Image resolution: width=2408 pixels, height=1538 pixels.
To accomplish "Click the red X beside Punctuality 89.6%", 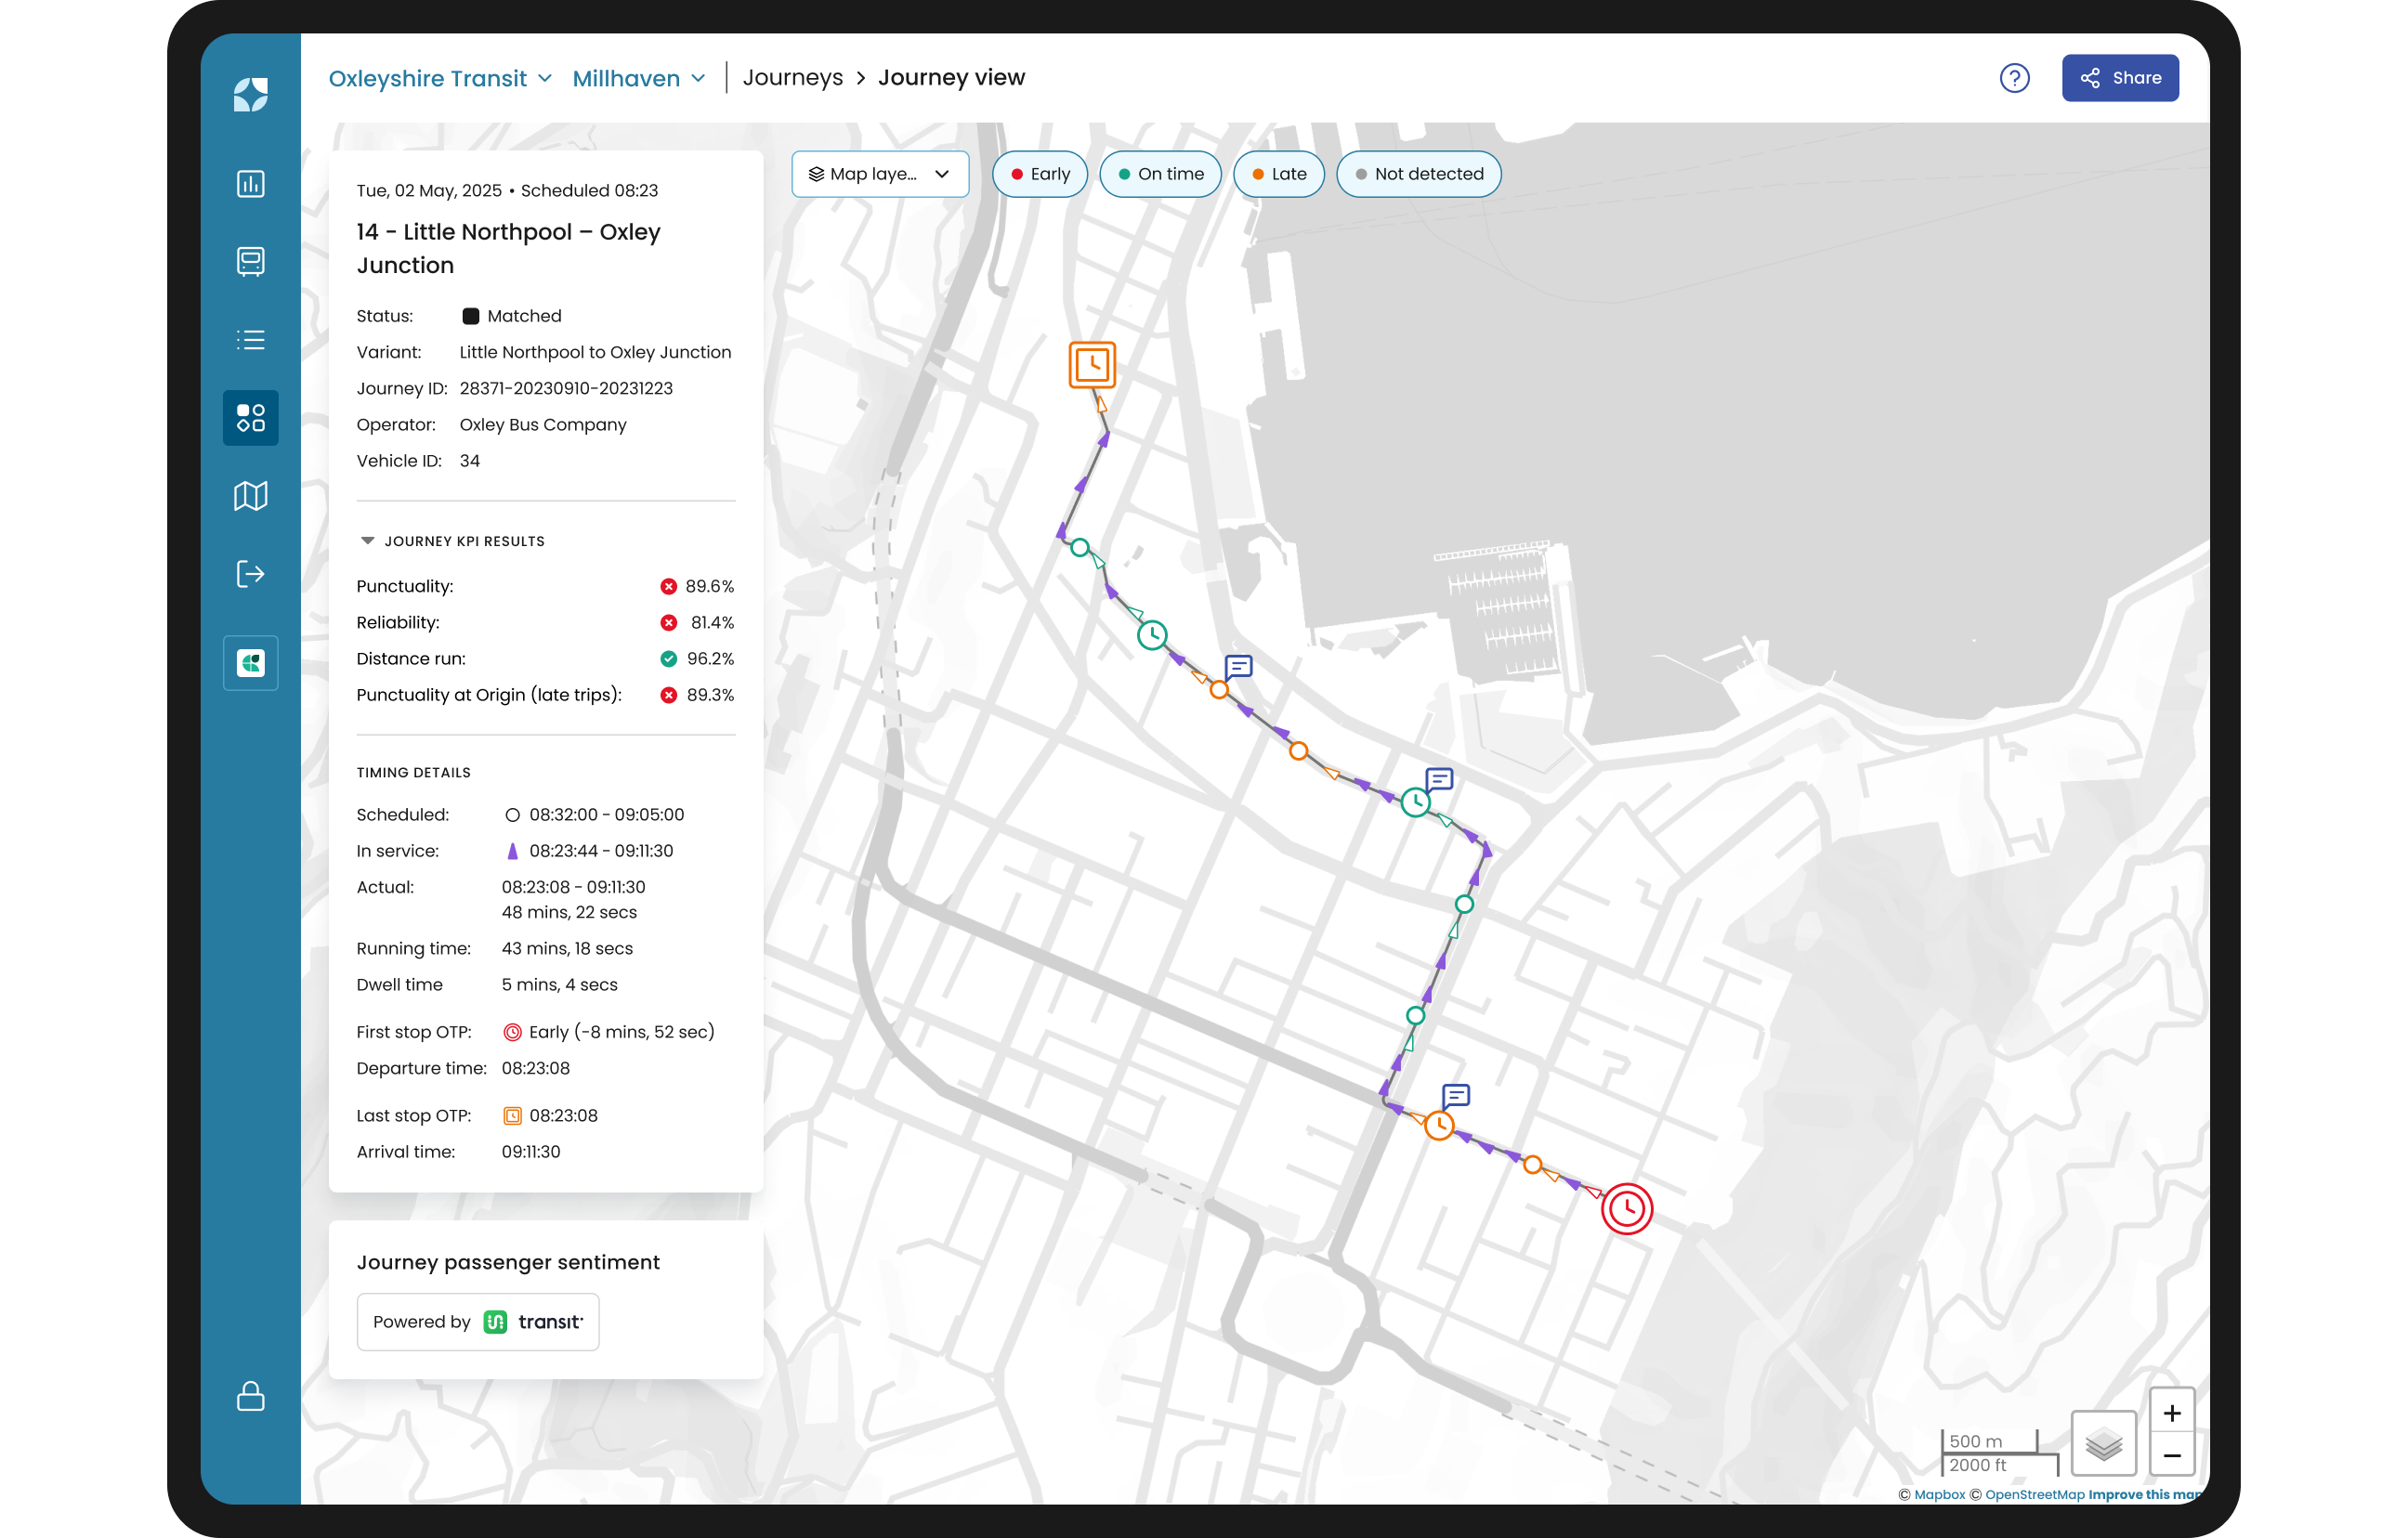I will 668,586.
